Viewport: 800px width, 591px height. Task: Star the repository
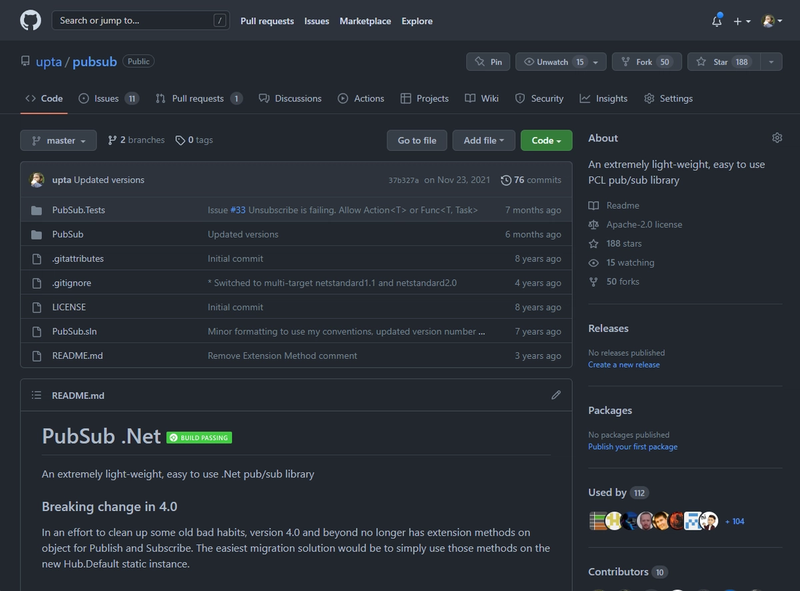coord(724,62)
